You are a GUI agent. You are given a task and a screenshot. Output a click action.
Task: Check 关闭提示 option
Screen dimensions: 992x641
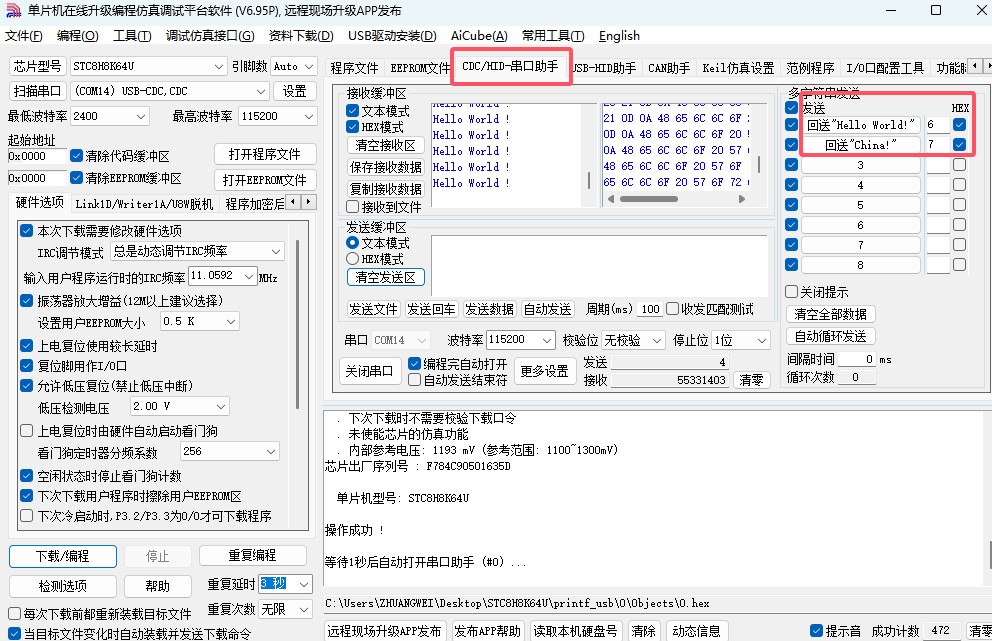point(791,292)
